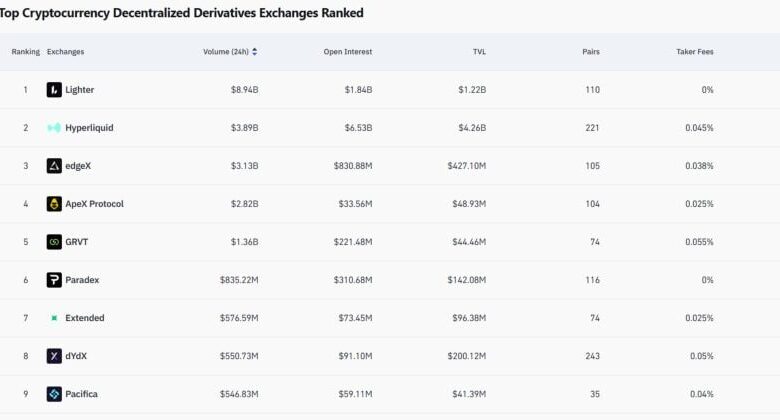This screenshot has width=780, height=420.
Task: Open the Hyperliquid exchange name link
Action: tap(91, 128)
